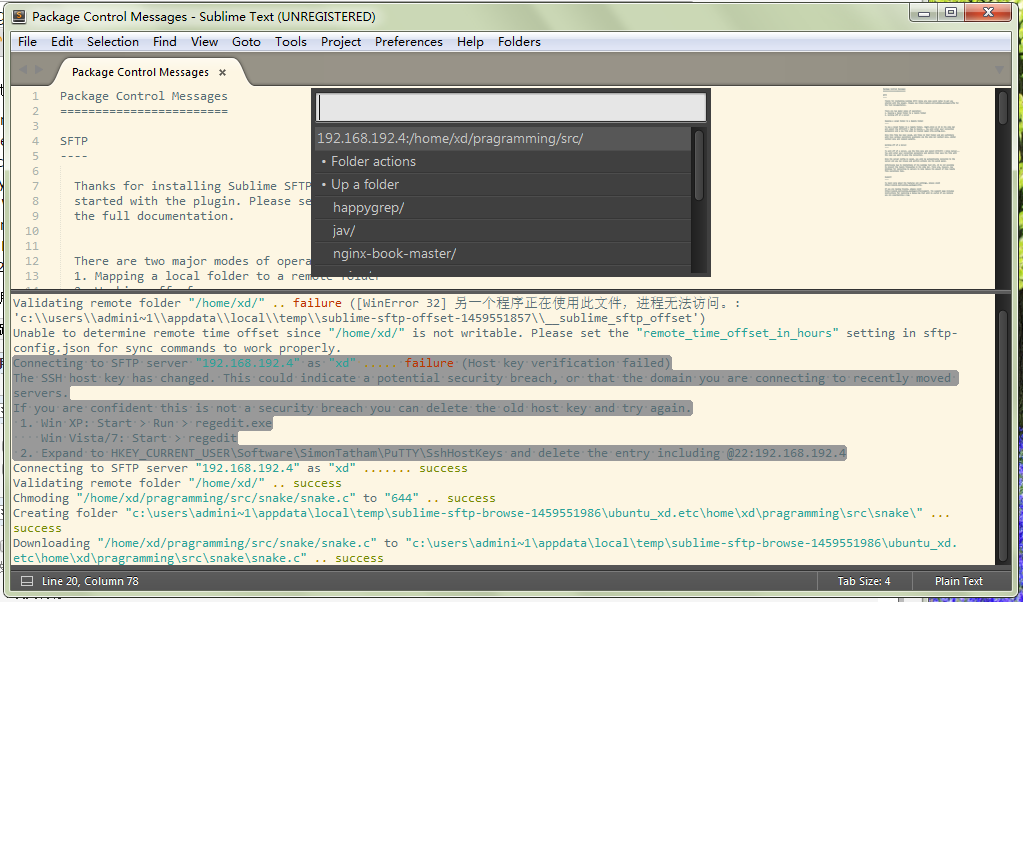1023x862 pixels.
Task: Open the Find menu
Action: click(164, 42)
